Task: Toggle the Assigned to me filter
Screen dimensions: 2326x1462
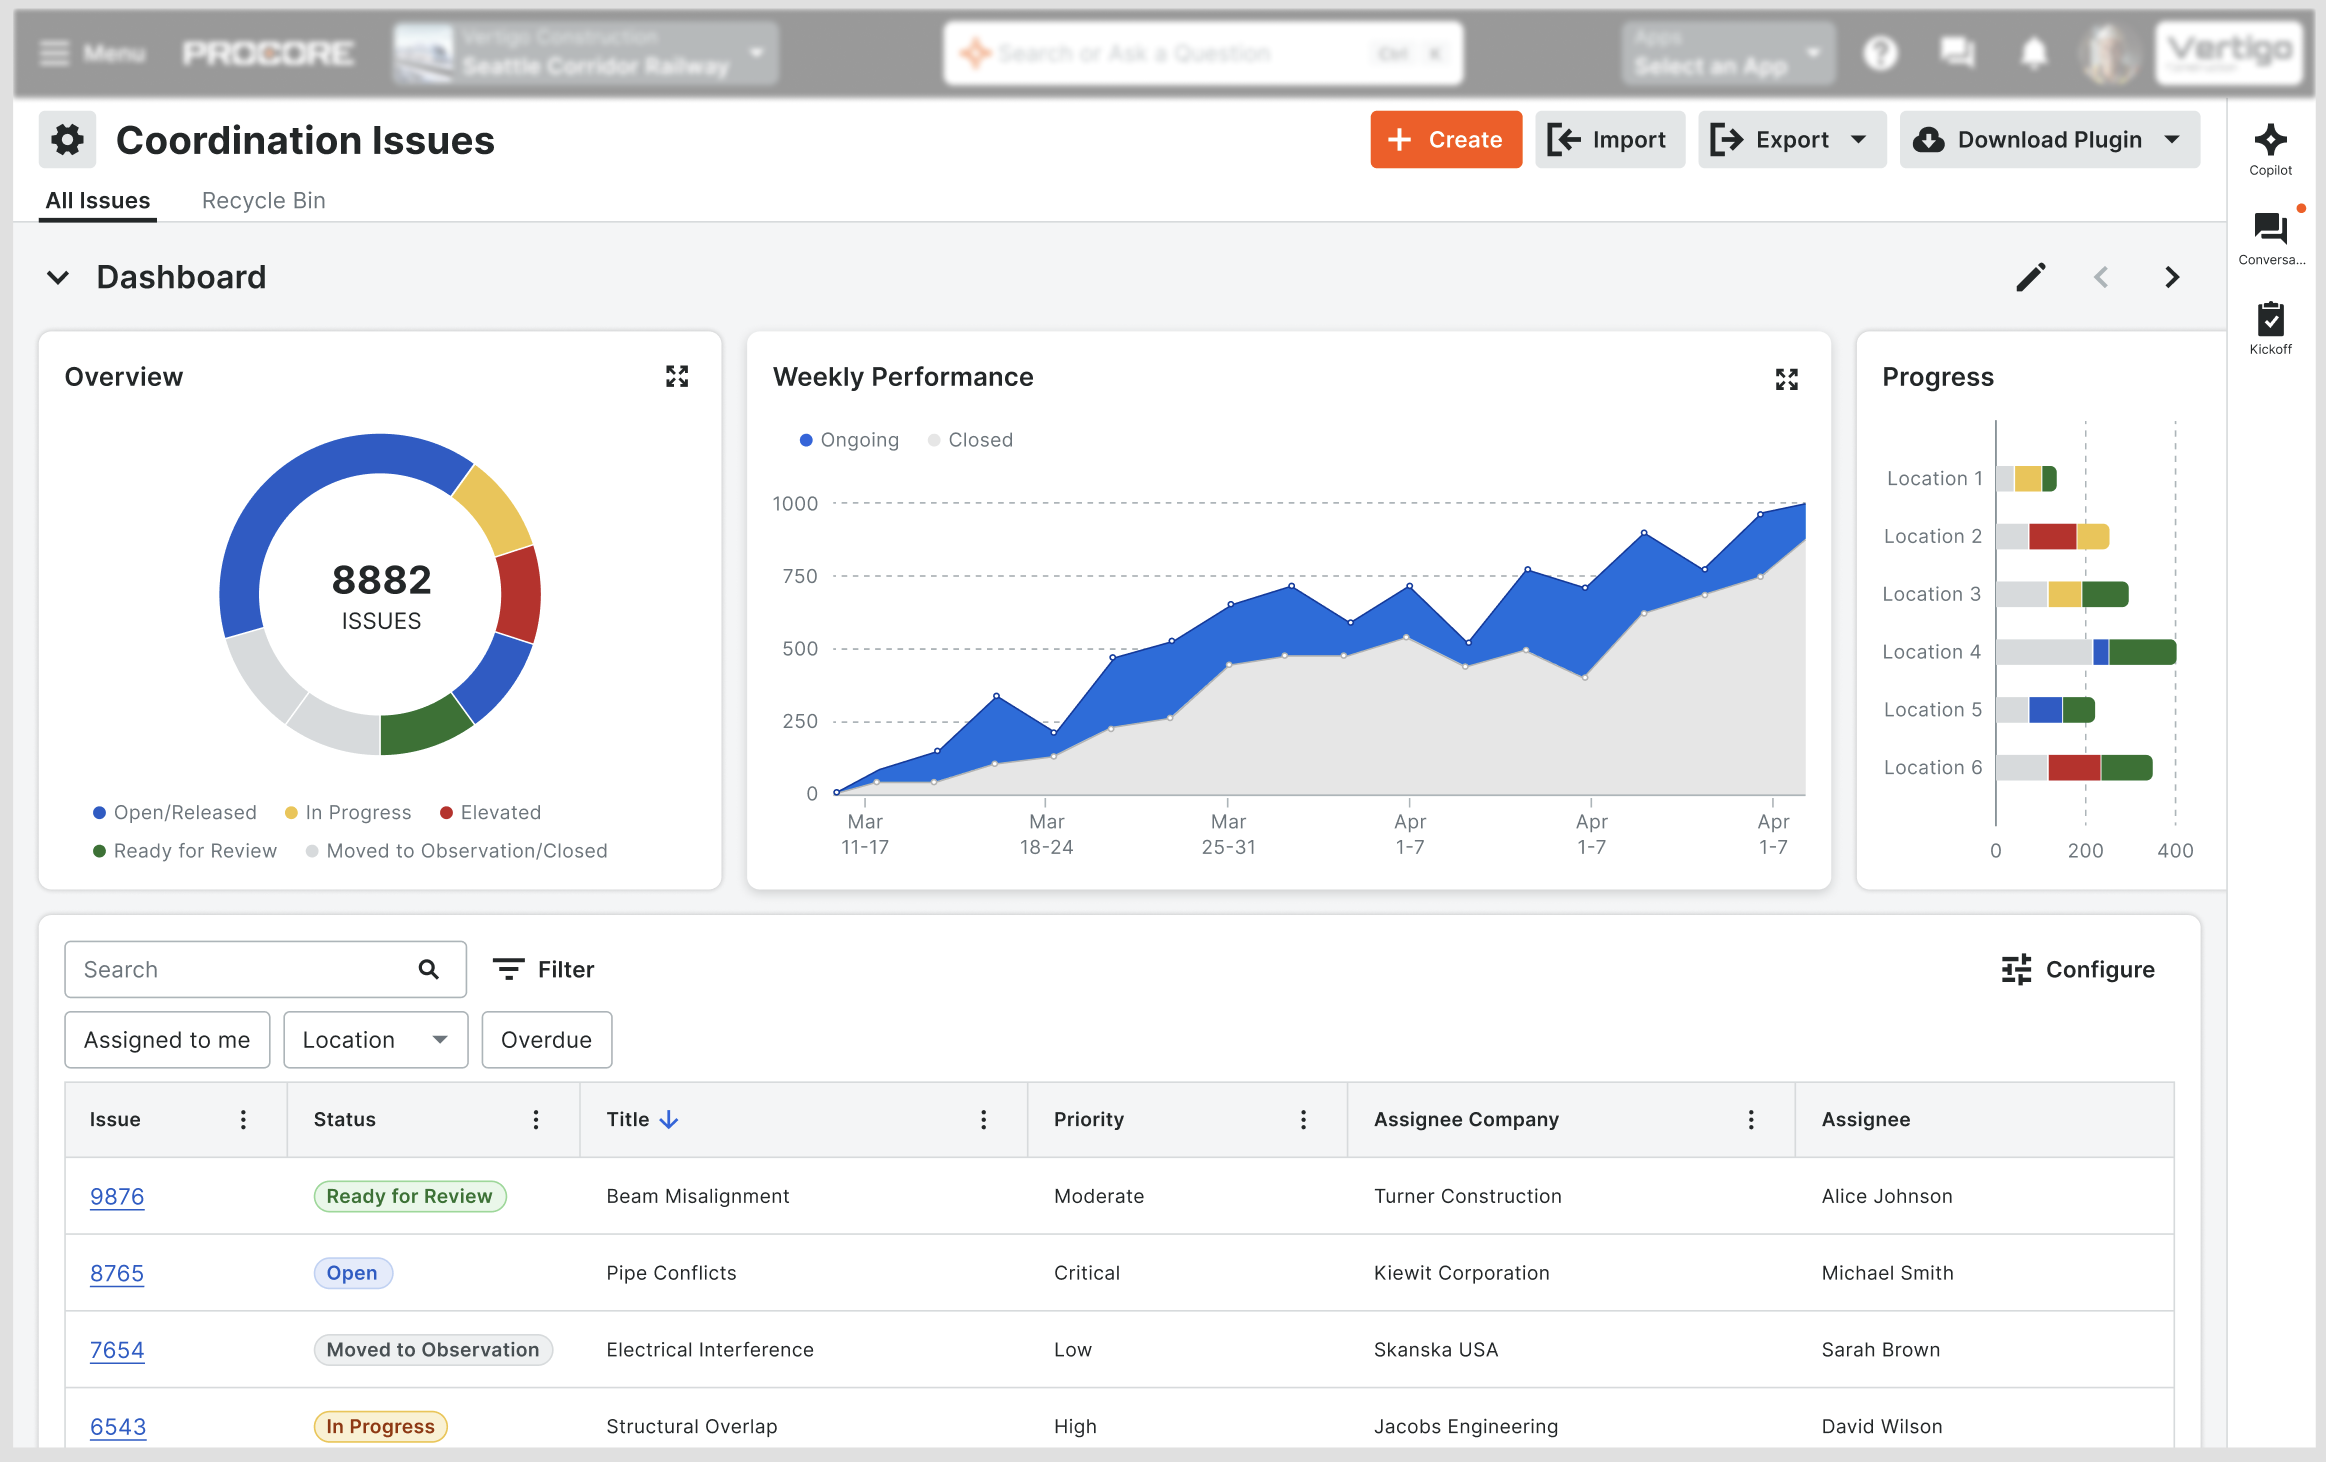Action: click(x=167, y=1040)
